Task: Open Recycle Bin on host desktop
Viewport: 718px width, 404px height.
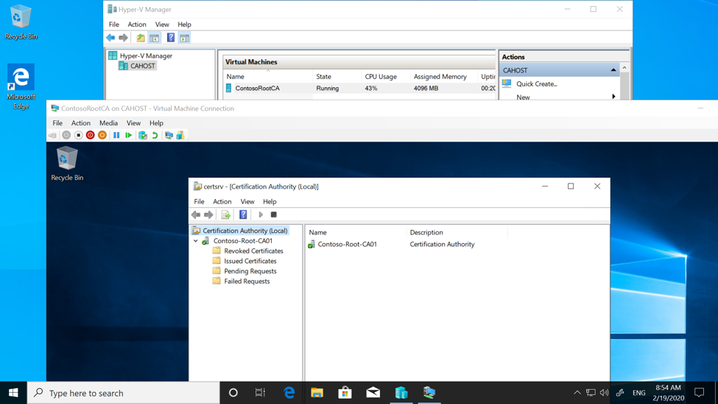Action: point(21,22)
